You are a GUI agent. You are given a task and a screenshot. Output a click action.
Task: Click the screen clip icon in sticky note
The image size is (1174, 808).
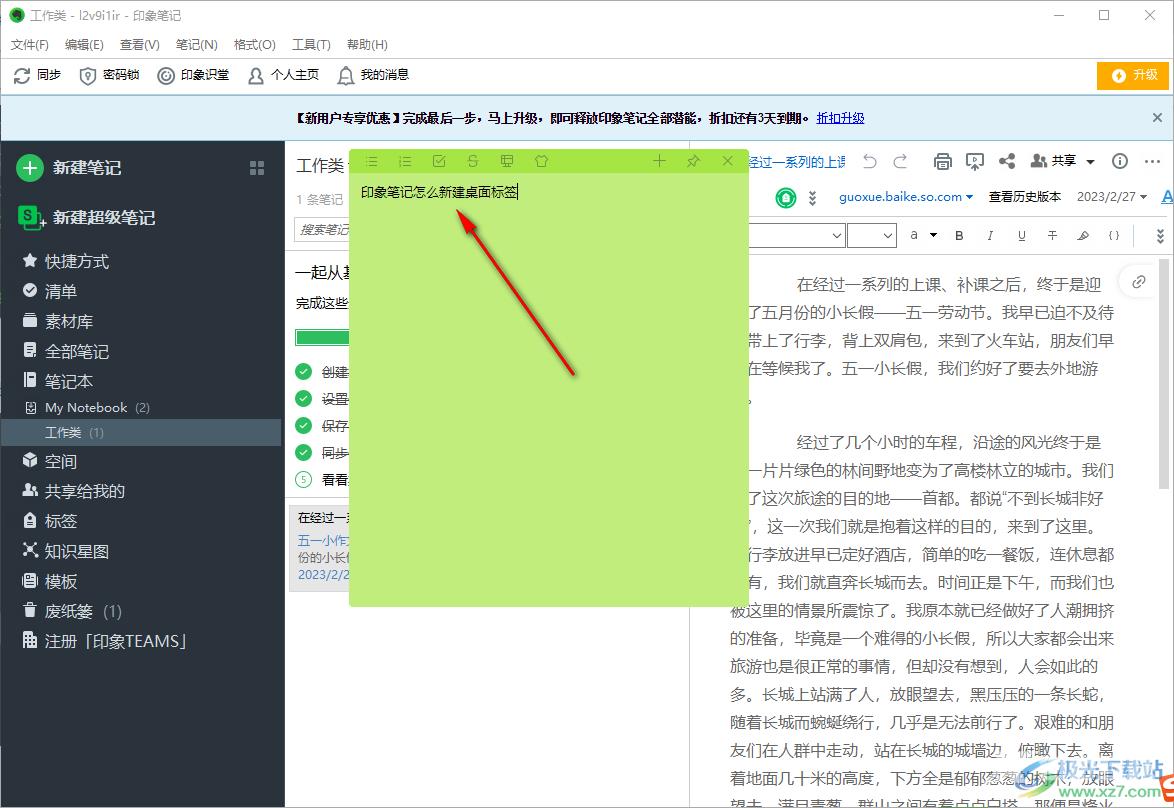coord(507,161)
